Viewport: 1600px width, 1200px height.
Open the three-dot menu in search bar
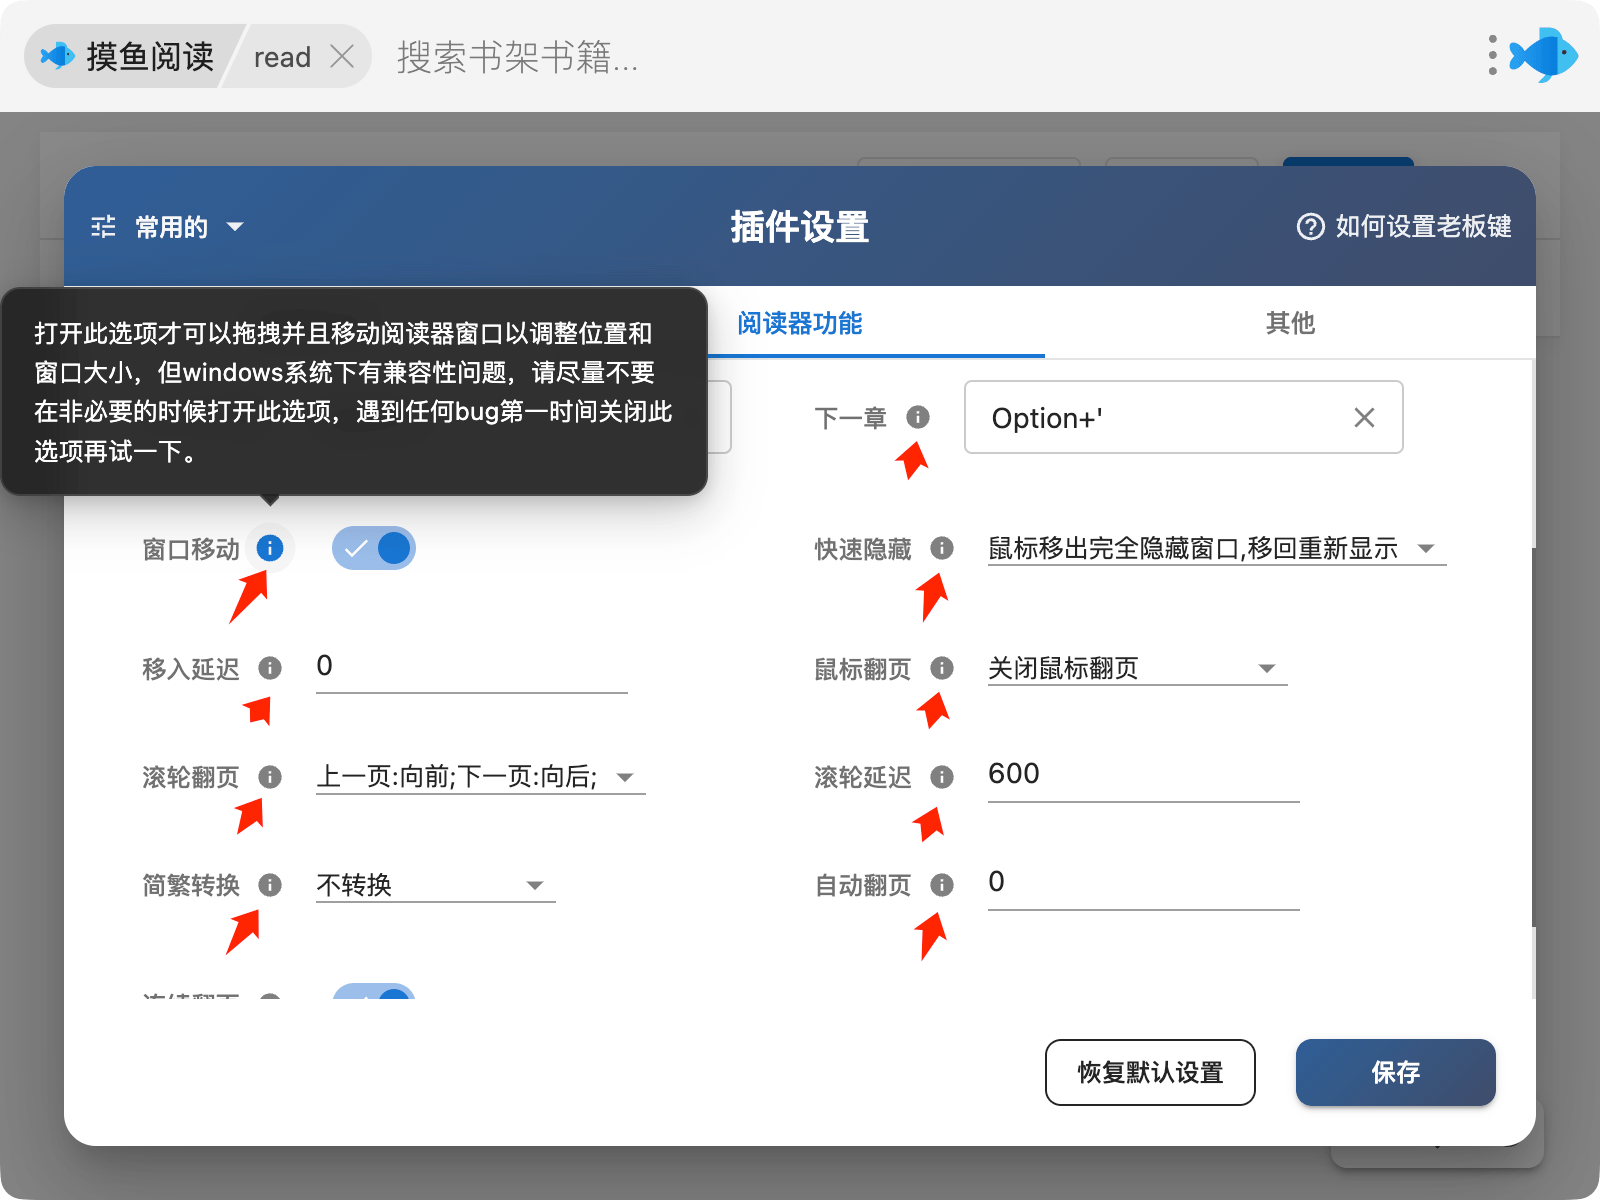click(1492, 55)
